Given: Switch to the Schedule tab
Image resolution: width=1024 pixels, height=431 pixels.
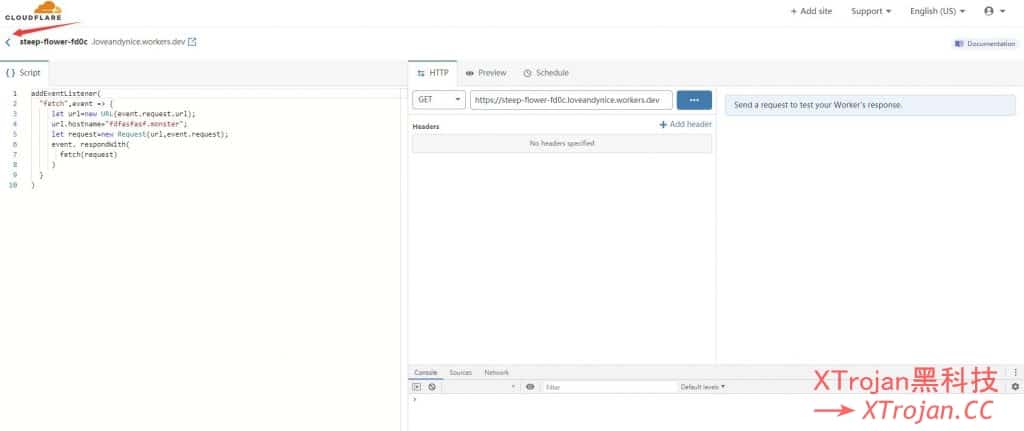Looking at the screenshot, I should tap(546, 73).
